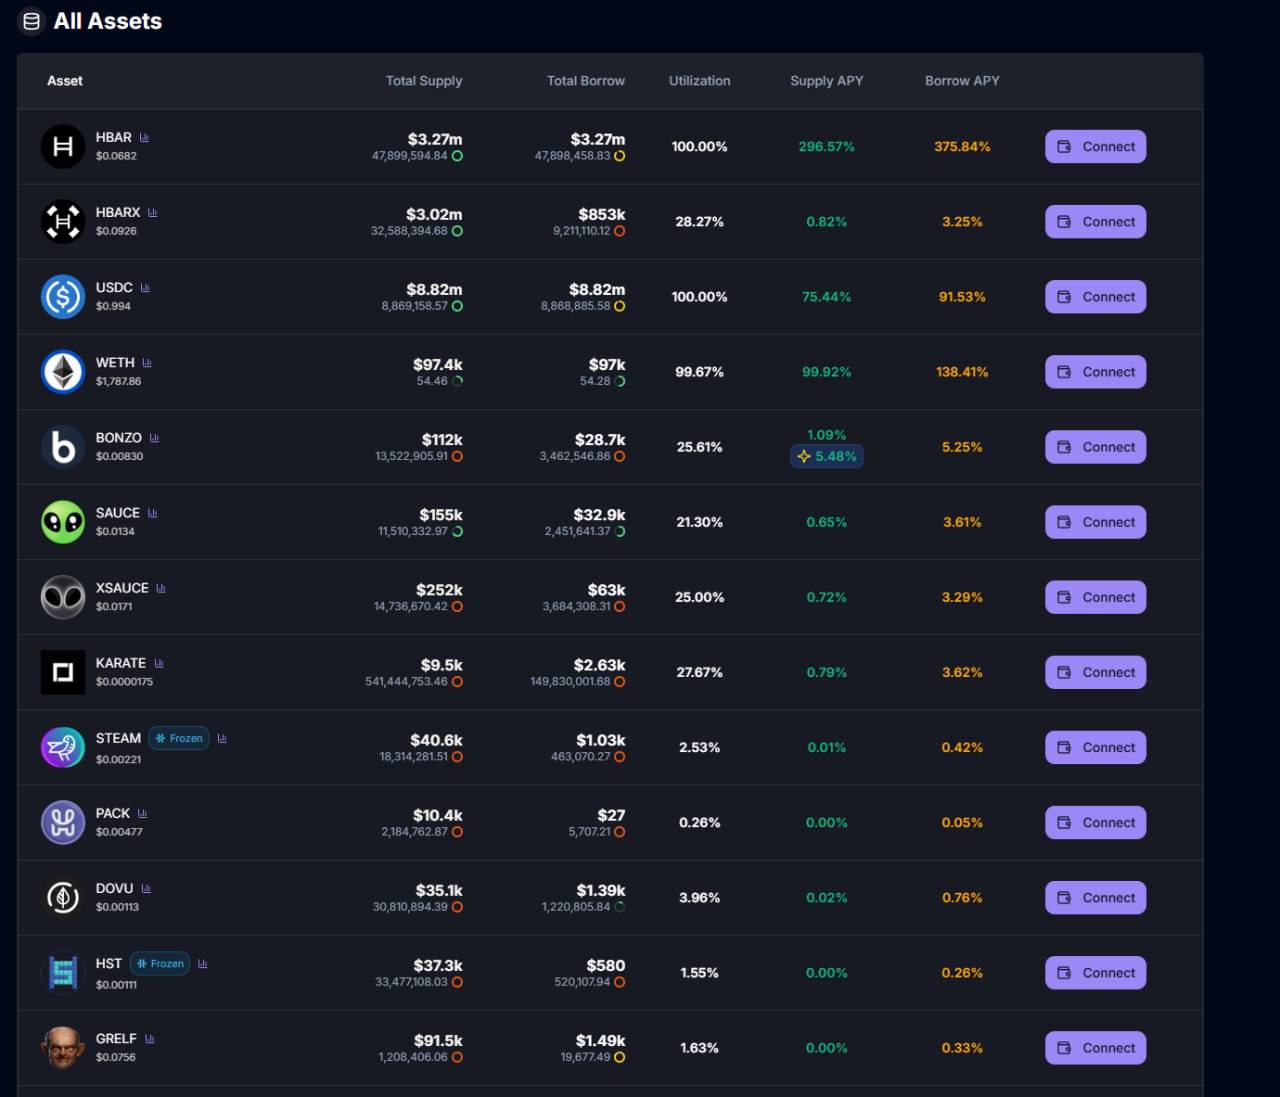This screenshot has width=1280, height=1097.
Task: Click the PACK token logo
Action: [x=62, y=822]
